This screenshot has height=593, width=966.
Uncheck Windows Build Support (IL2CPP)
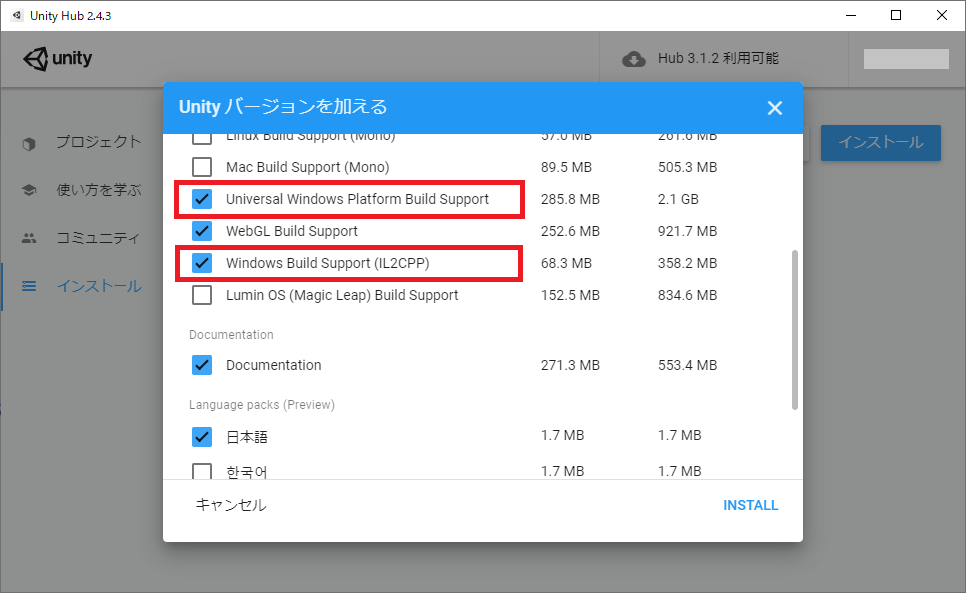(x=202, y=263)
